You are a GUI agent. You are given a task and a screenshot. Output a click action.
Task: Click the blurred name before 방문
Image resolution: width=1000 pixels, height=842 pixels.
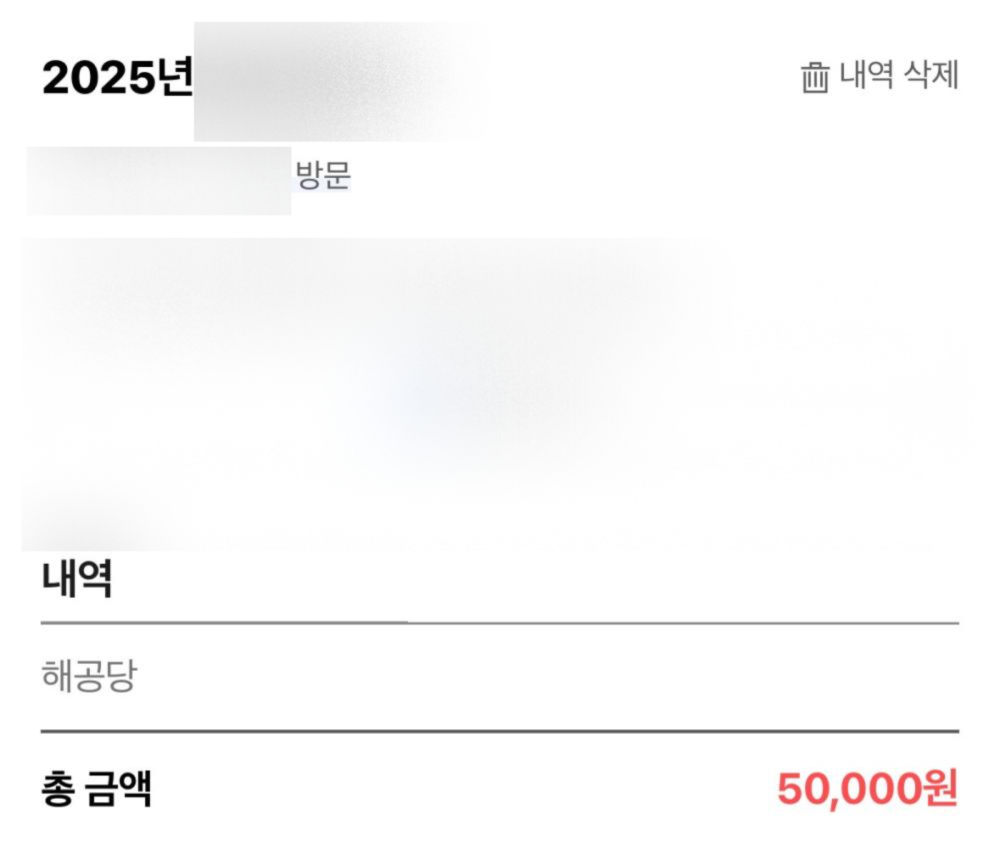158,181
